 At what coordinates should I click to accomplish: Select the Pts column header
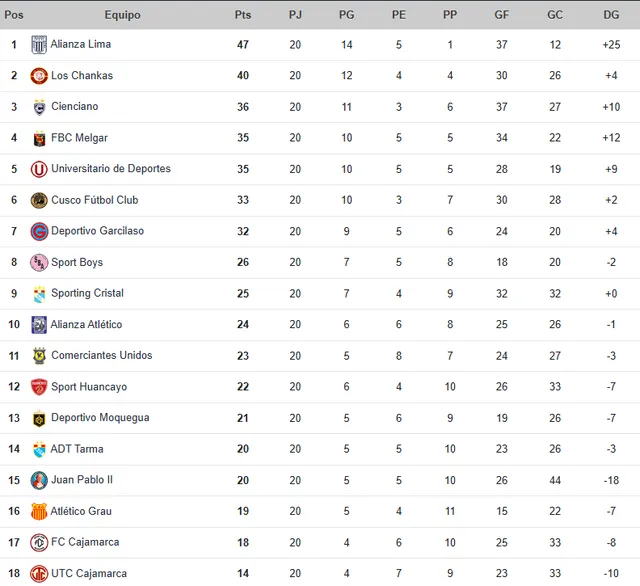[243, 15]
